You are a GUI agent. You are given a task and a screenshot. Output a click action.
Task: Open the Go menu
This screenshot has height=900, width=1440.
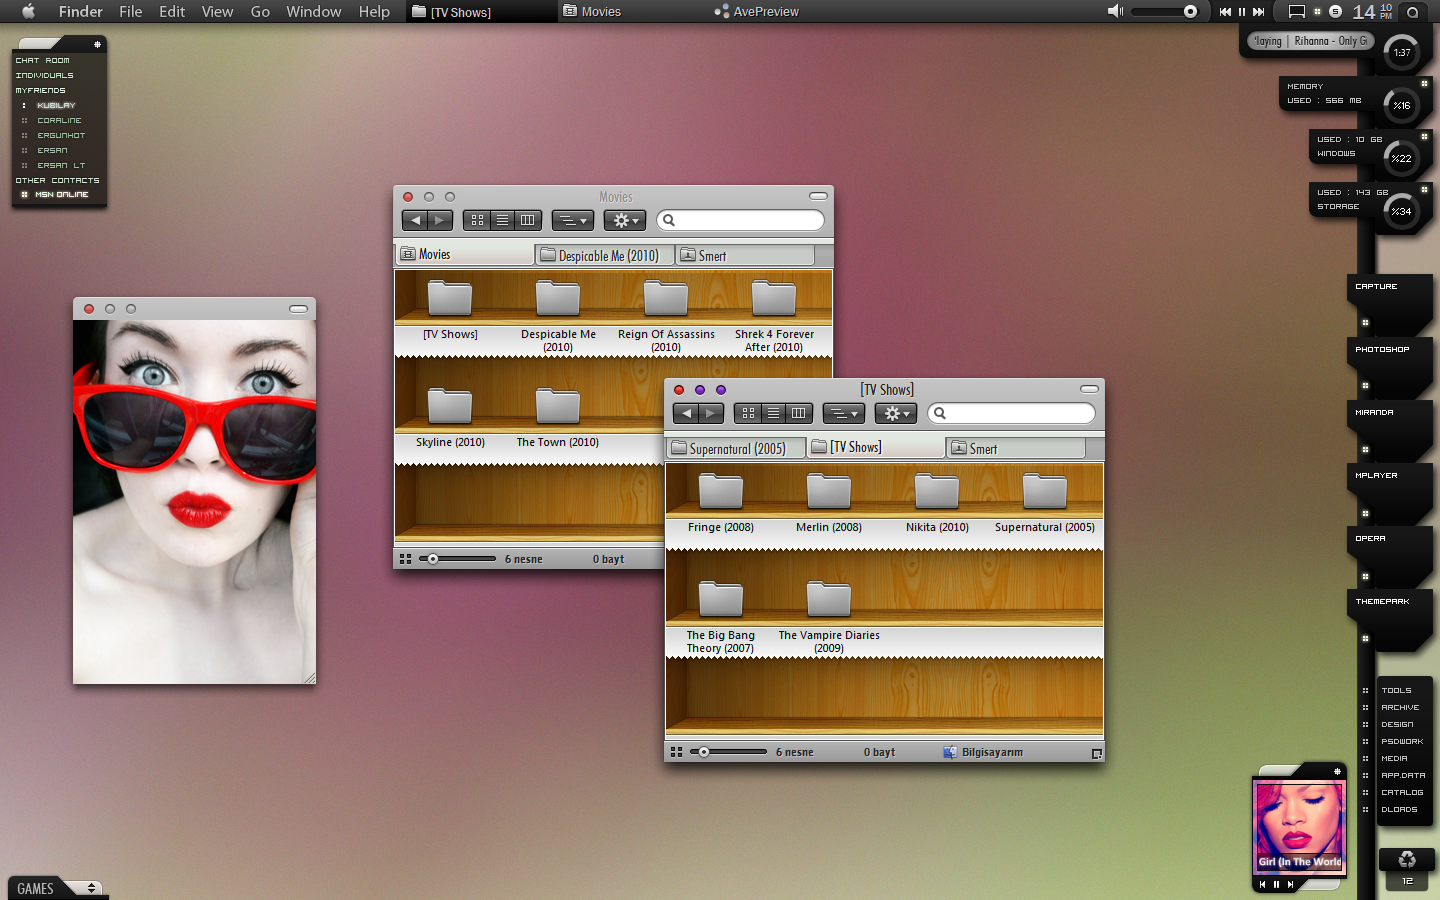[x=260, y=12]
